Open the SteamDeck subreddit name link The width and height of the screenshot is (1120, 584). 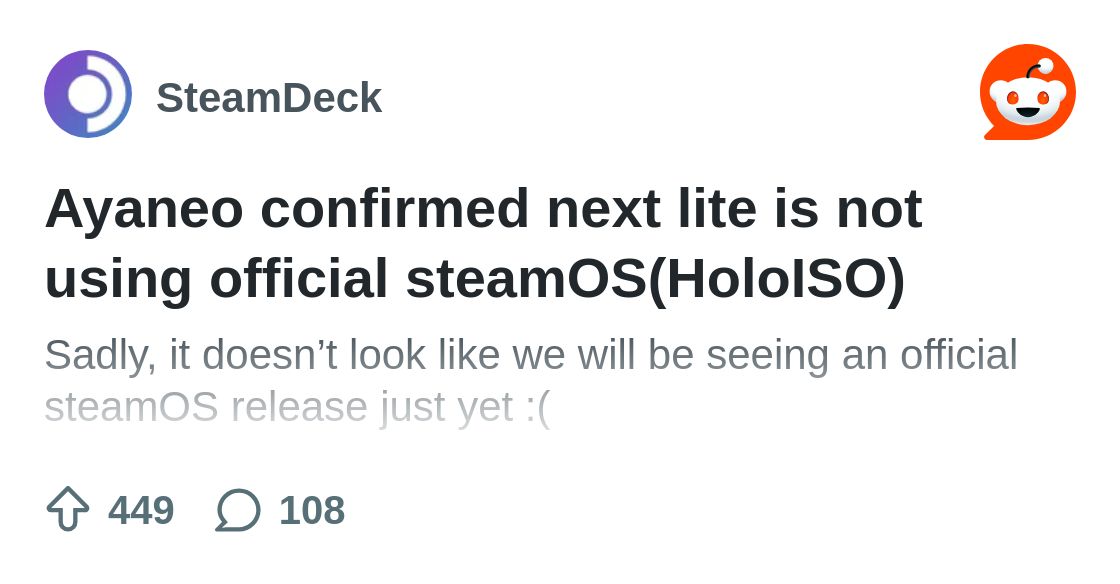click(x=269, y=98)
